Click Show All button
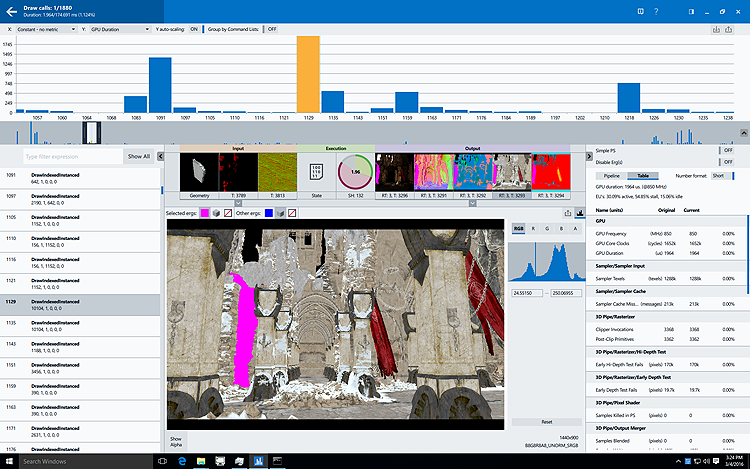The image size is (750, 469). [x=139, y=156]
